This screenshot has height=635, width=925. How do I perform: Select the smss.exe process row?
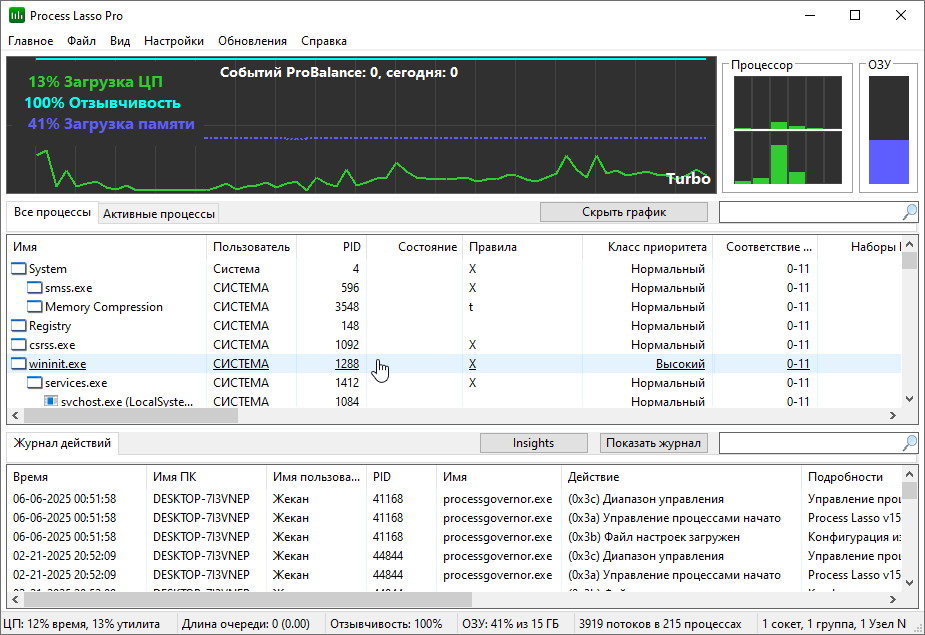point(454,288)
